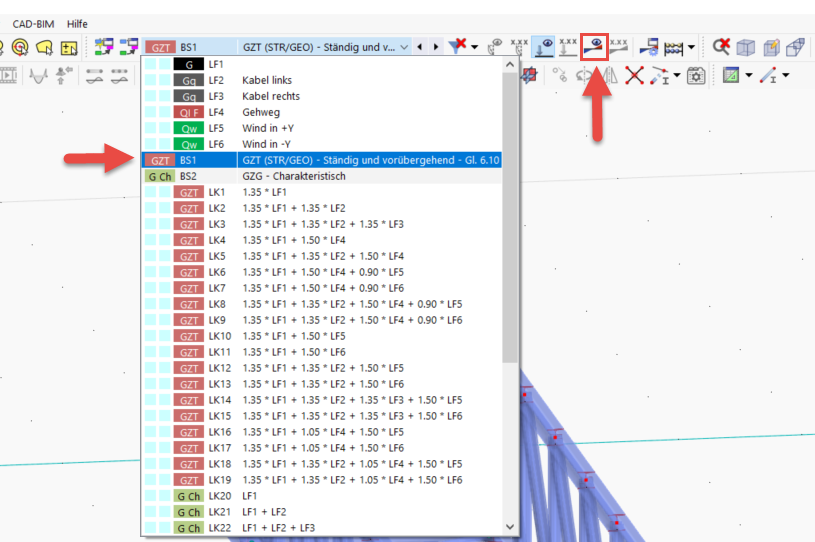
Task: Click the greyed chain nodes icon
Action: pos(560,76)
